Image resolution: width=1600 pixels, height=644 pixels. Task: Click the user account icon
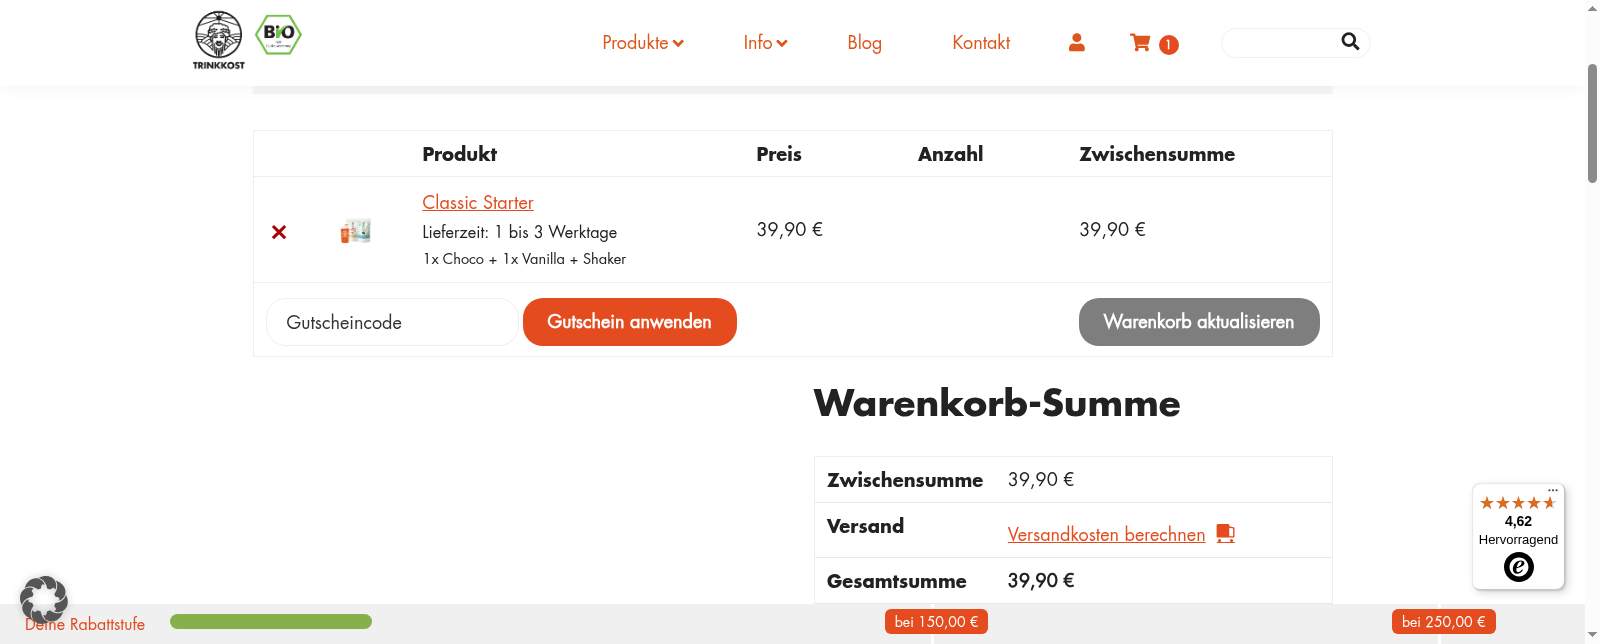click(1076, 42)
